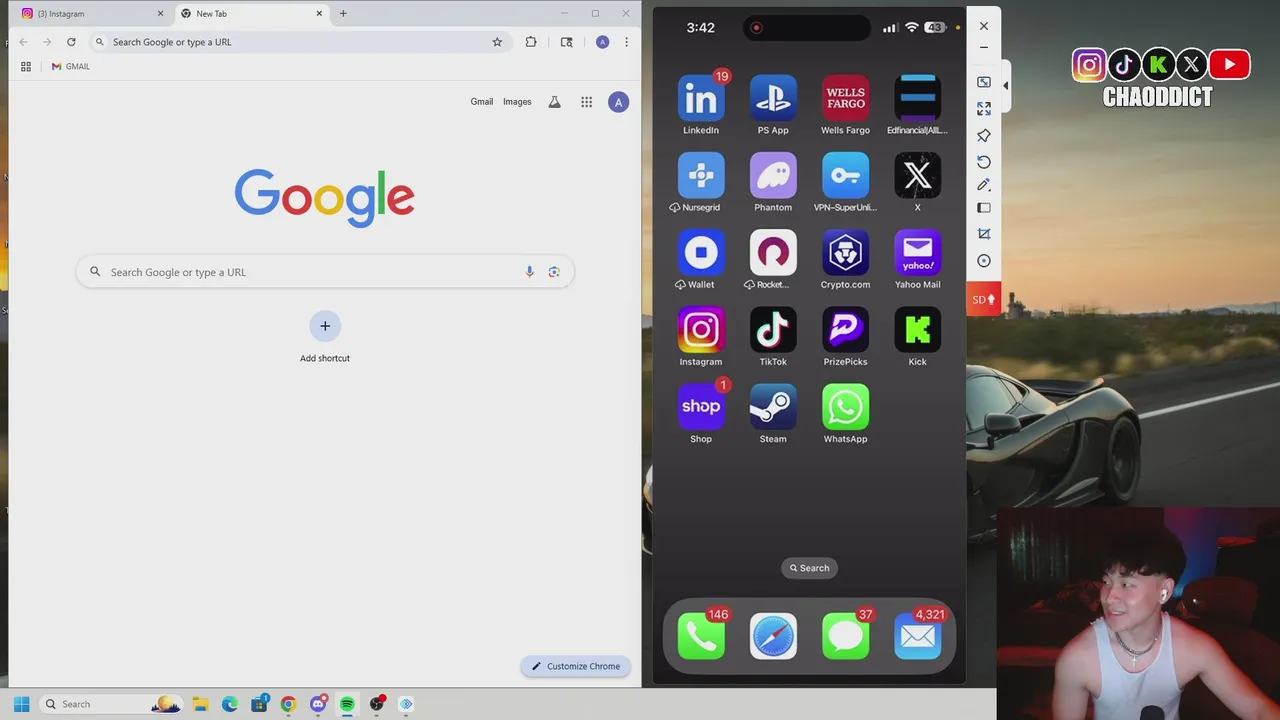Launch Instagram app on phone home screen
1280x720 pixels.
[x=701, y=330]
